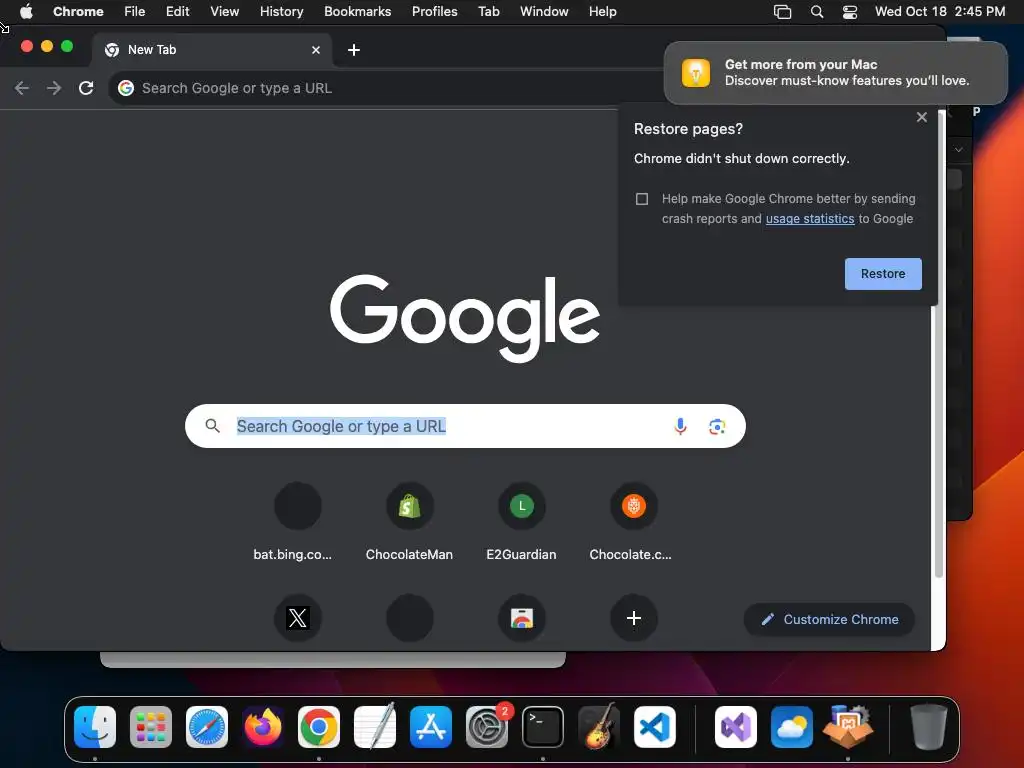Launch GarageBand from the Dock

tap(599, 727)
